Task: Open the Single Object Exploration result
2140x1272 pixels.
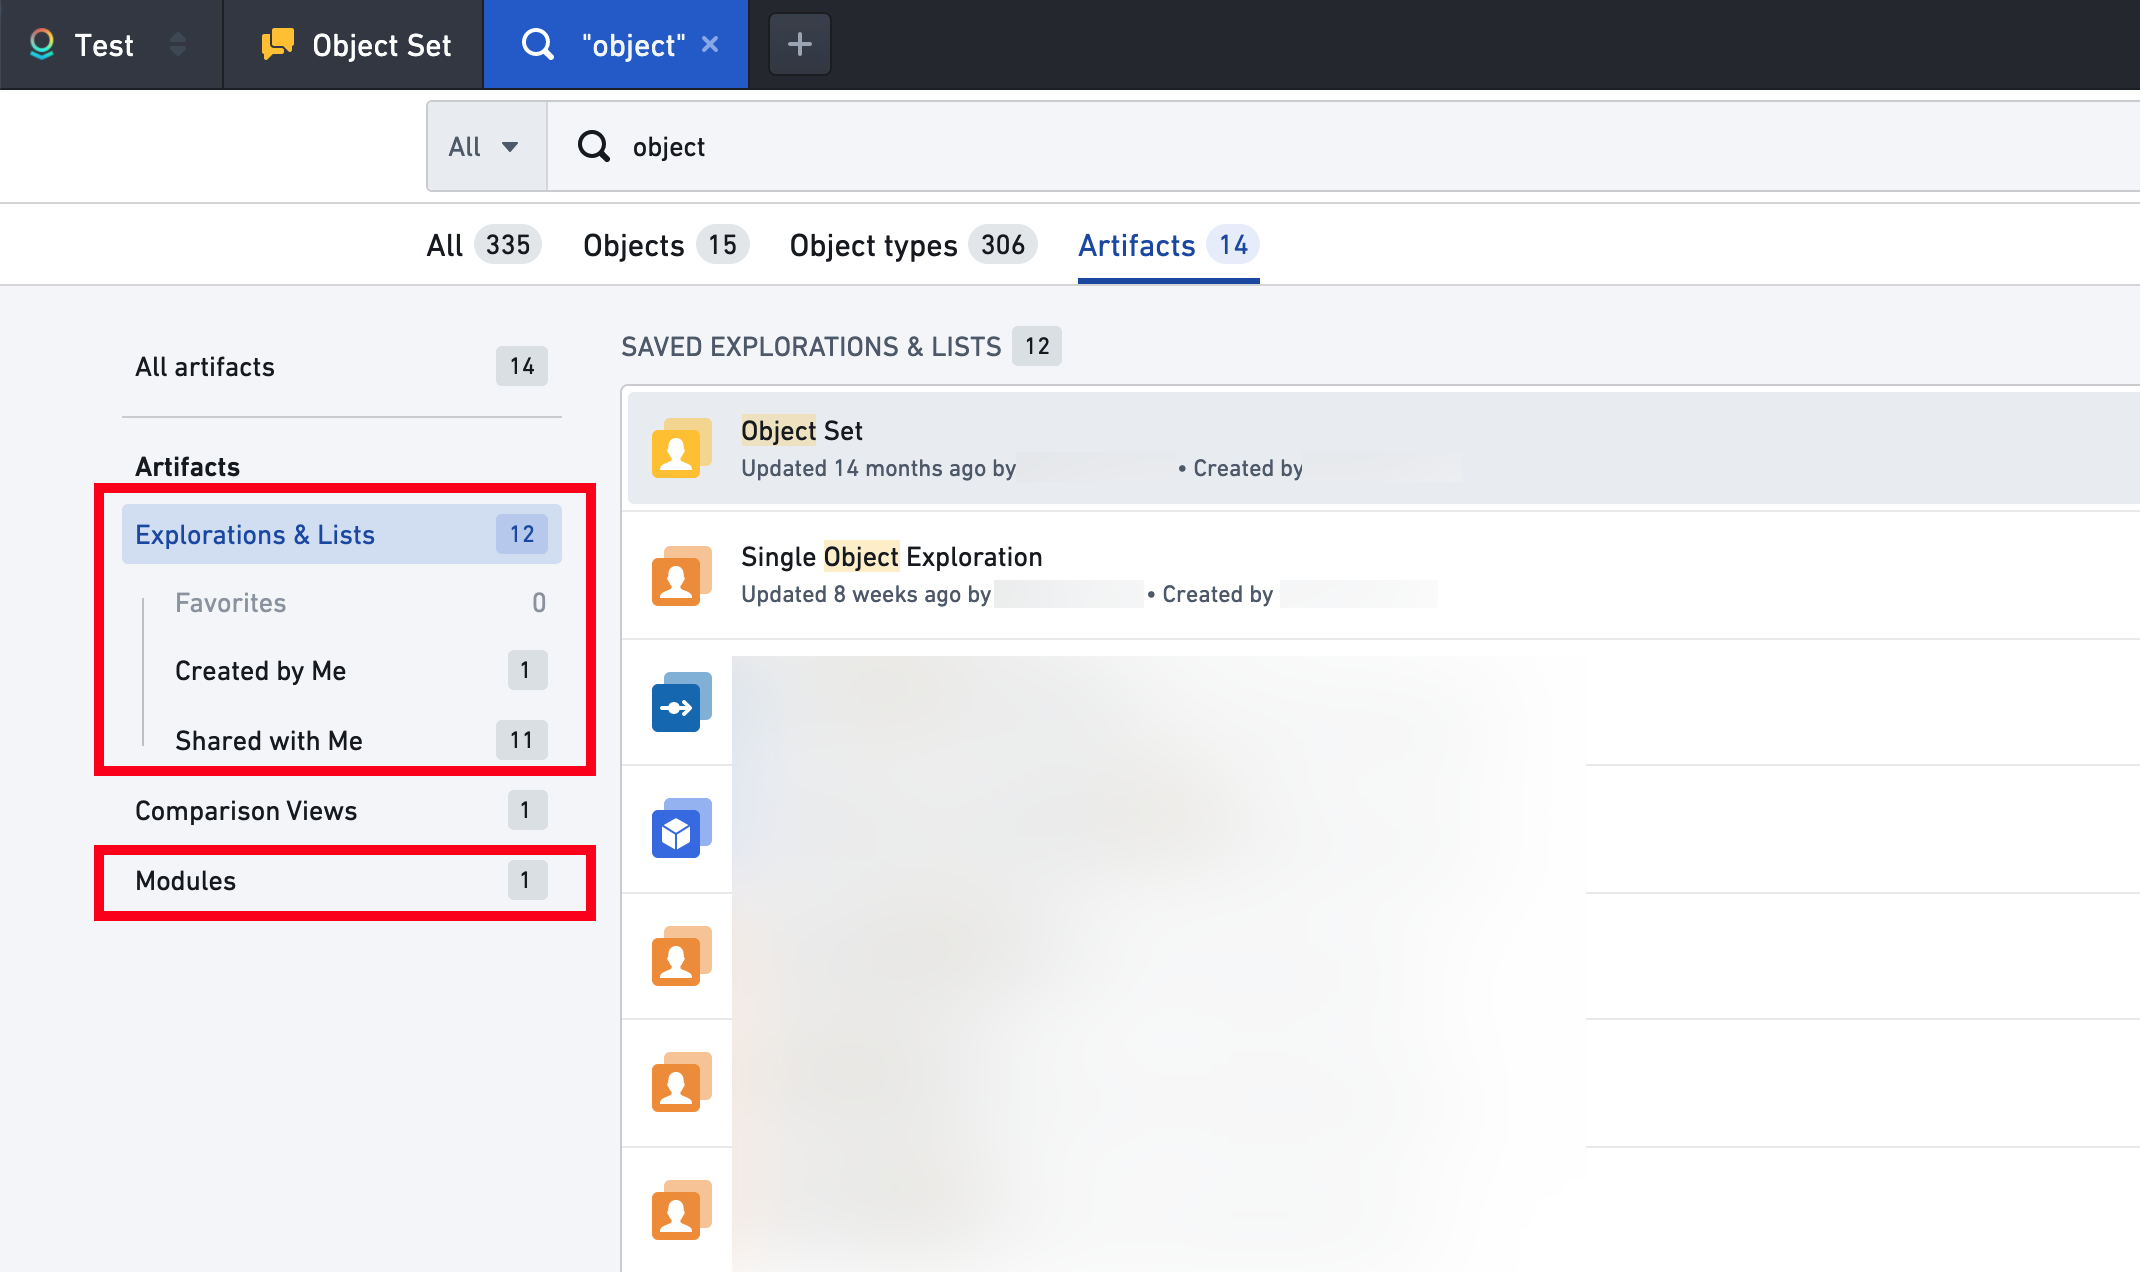Action: 1381,575
